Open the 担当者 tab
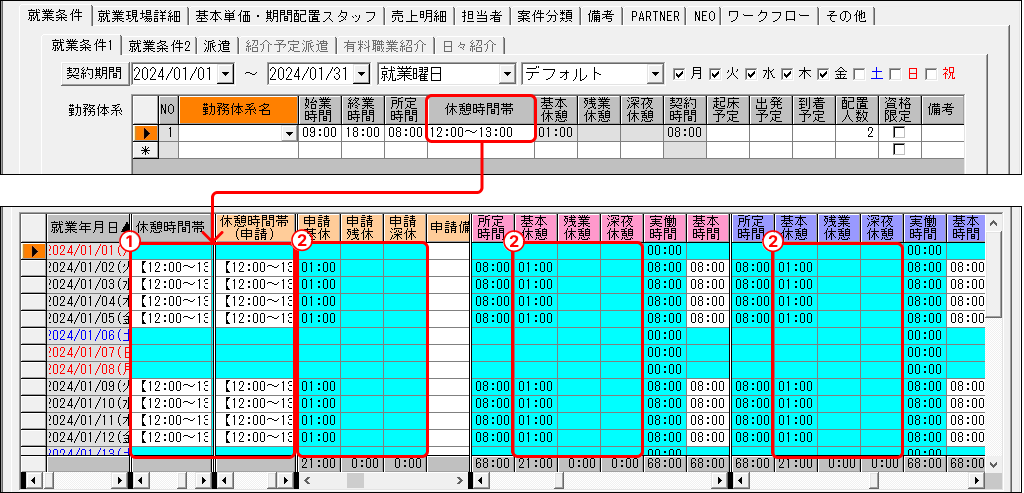Viewport: 1024px width, 493px height. (481, 16)
